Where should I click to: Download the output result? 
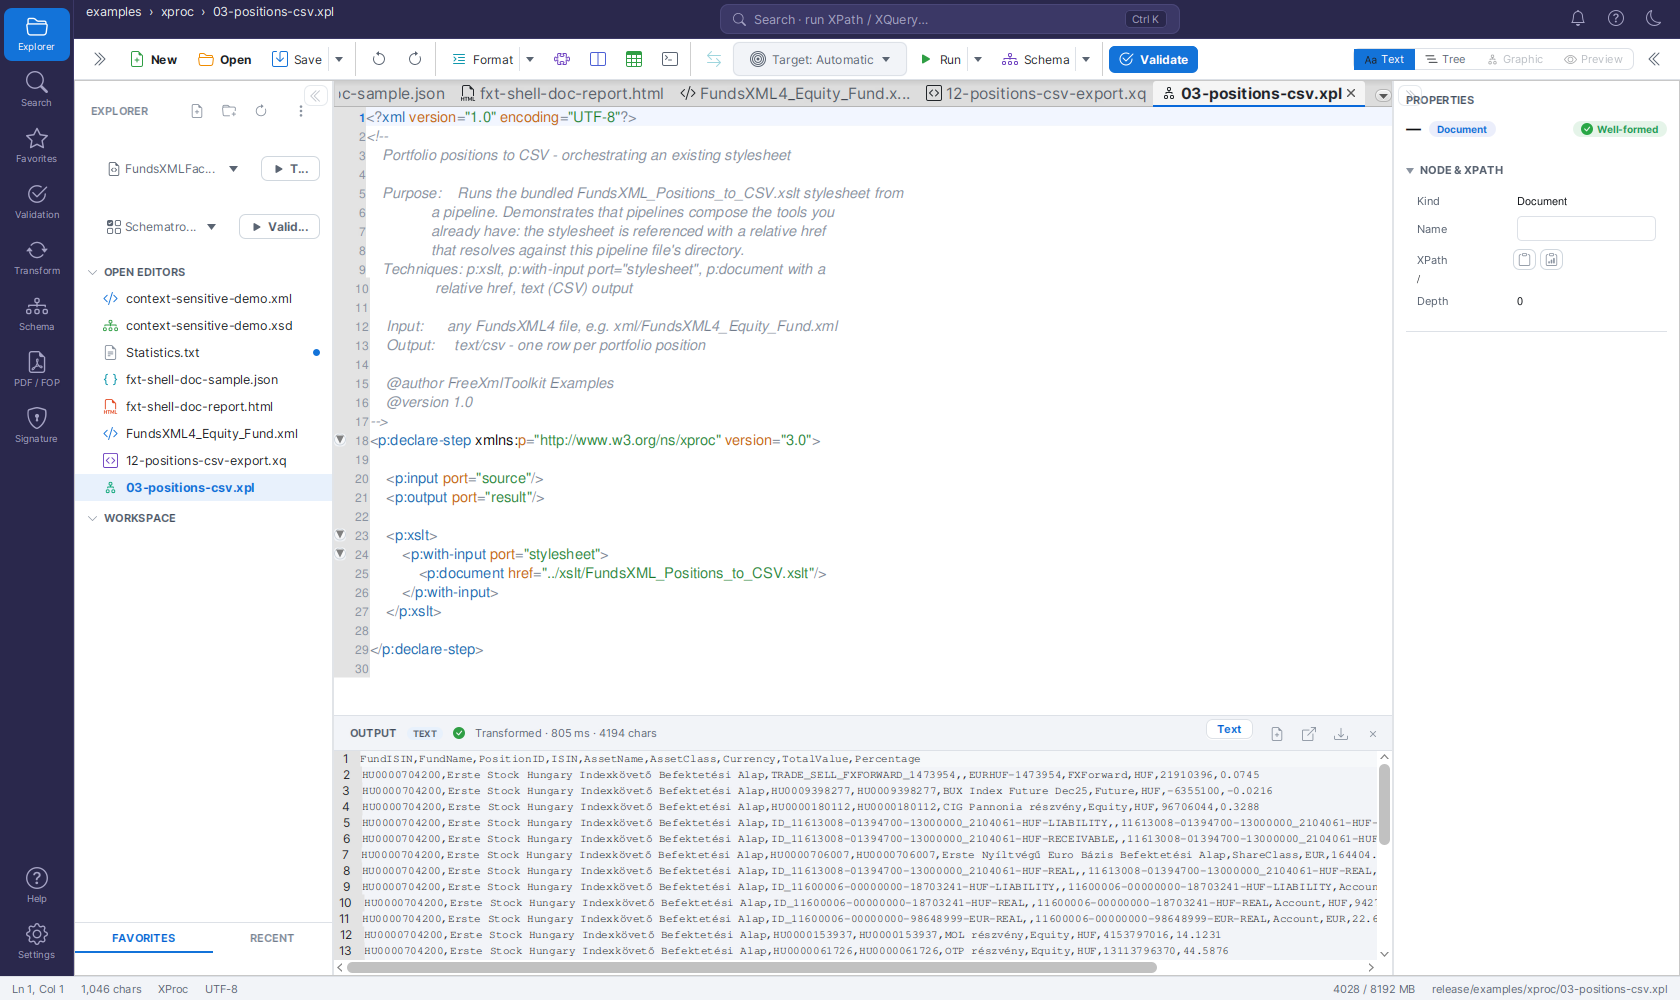point(1341,734)
